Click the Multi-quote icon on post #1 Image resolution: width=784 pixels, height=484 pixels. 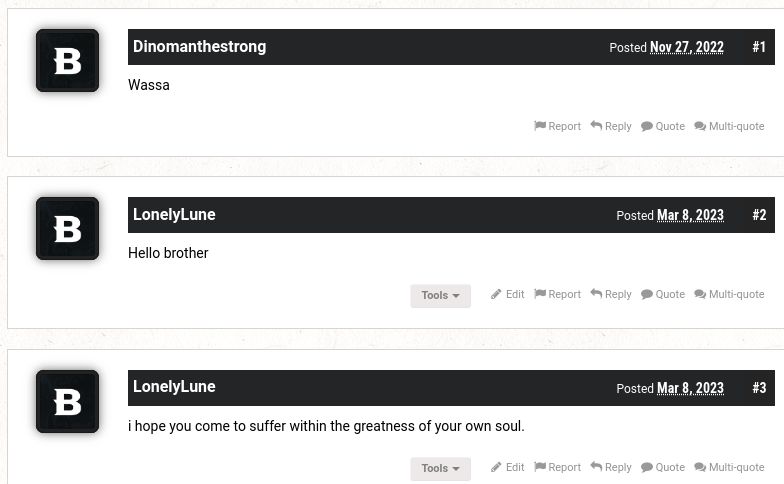[x=700, y=126]
